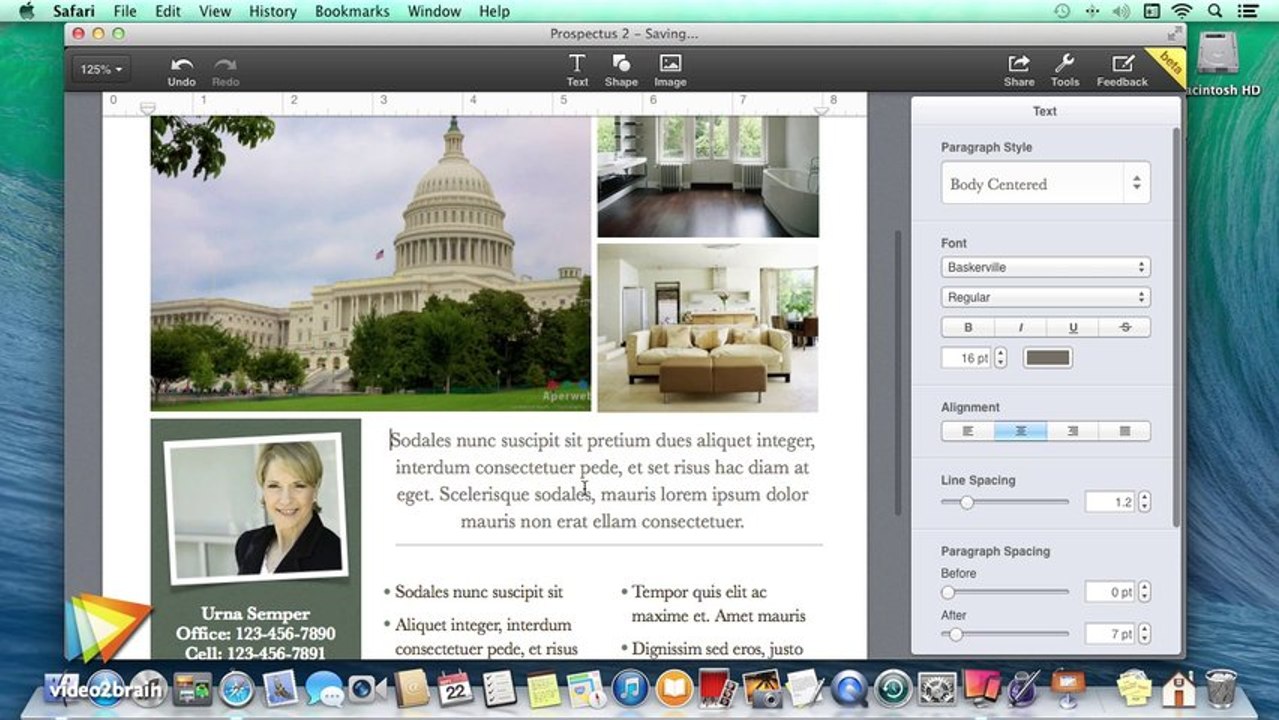Toggle Underline text formatting
Image resolution: width=1279 pixels, height=720 pixels.
1073,327
